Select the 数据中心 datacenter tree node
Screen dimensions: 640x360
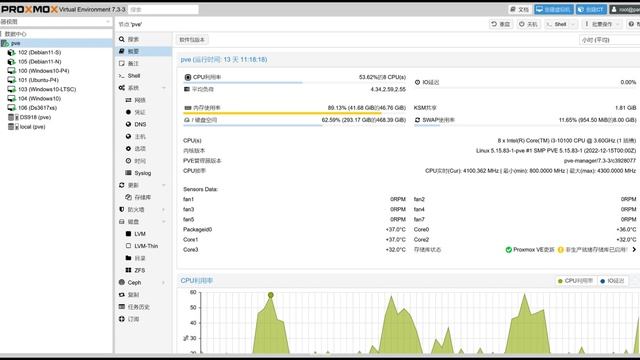[x=56, y=34]
